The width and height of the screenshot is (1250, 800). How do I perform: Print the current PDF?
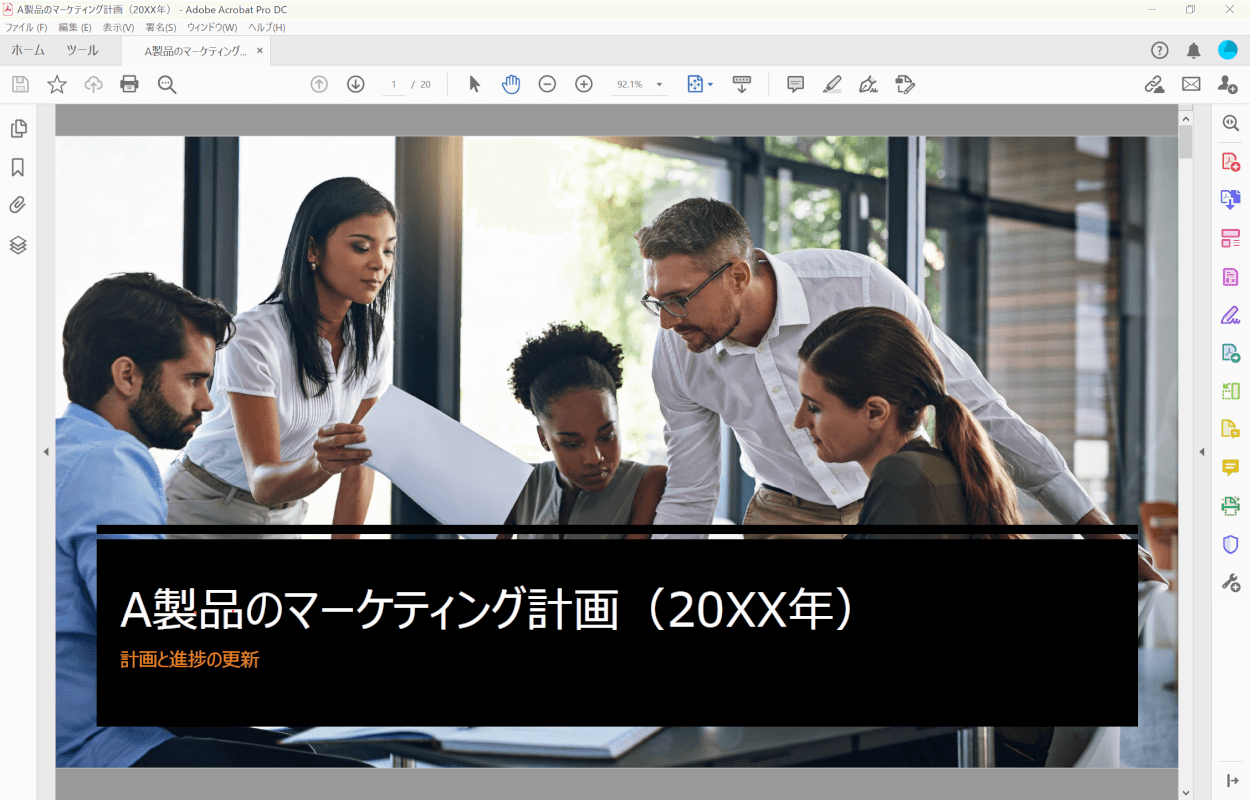point(129,84)
